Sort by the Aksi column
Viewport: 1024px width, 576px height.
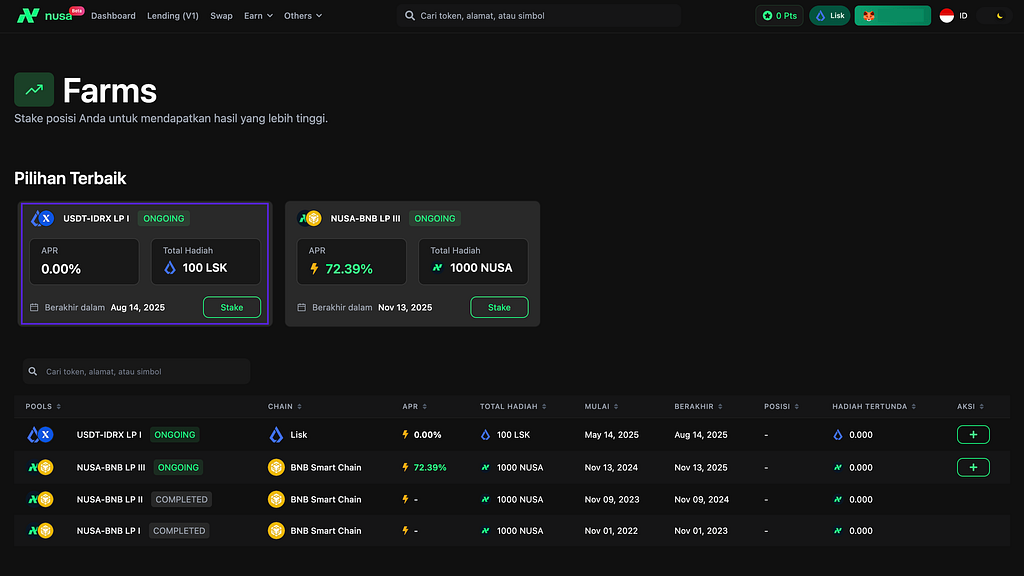tap(970, 406)
